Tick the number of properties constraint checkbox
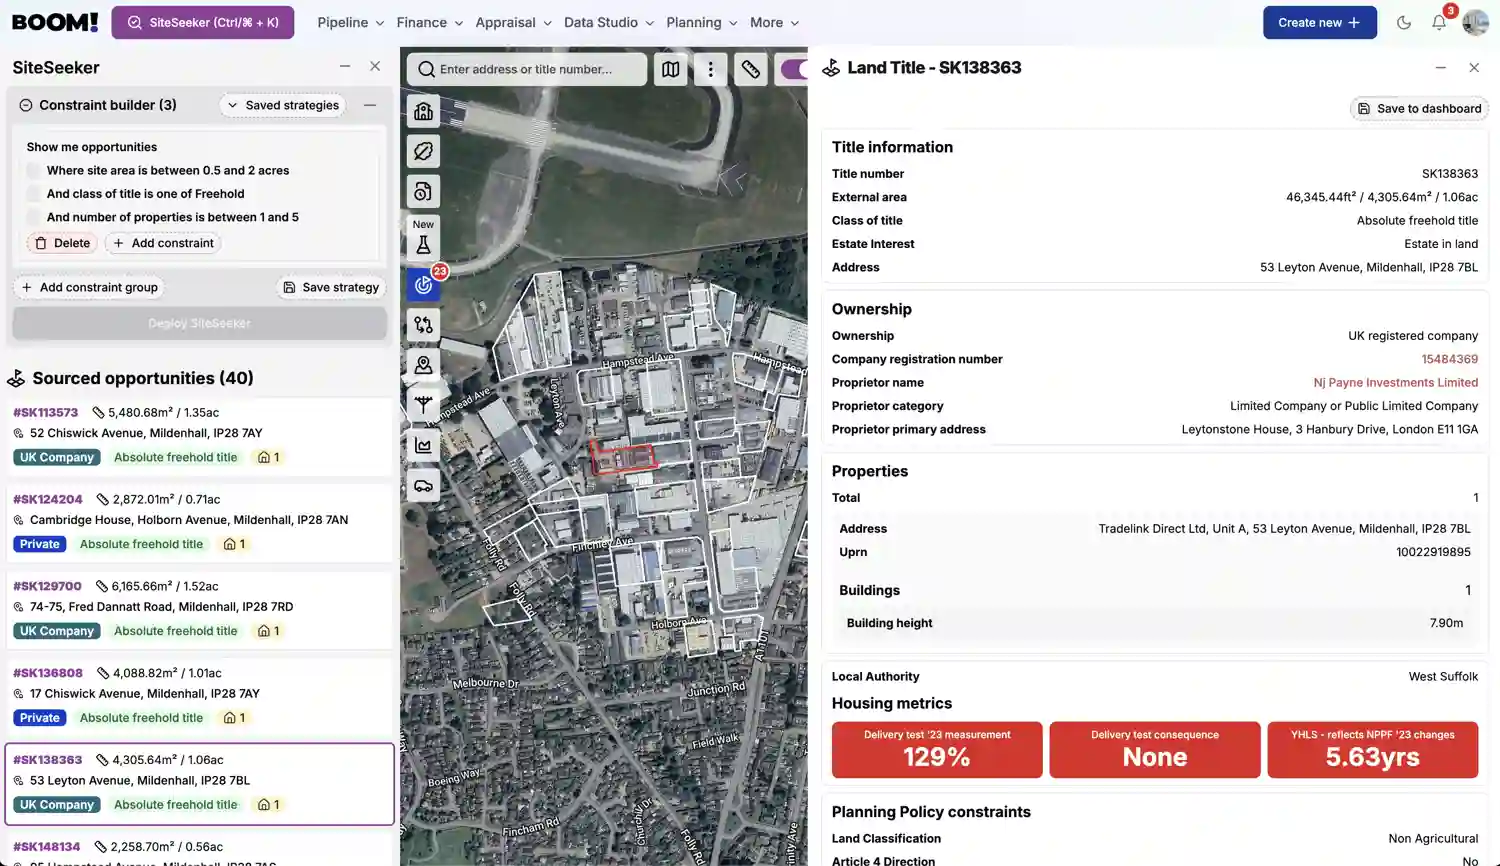This screenshot has width=1500, height=866. [x=34, y=217]
